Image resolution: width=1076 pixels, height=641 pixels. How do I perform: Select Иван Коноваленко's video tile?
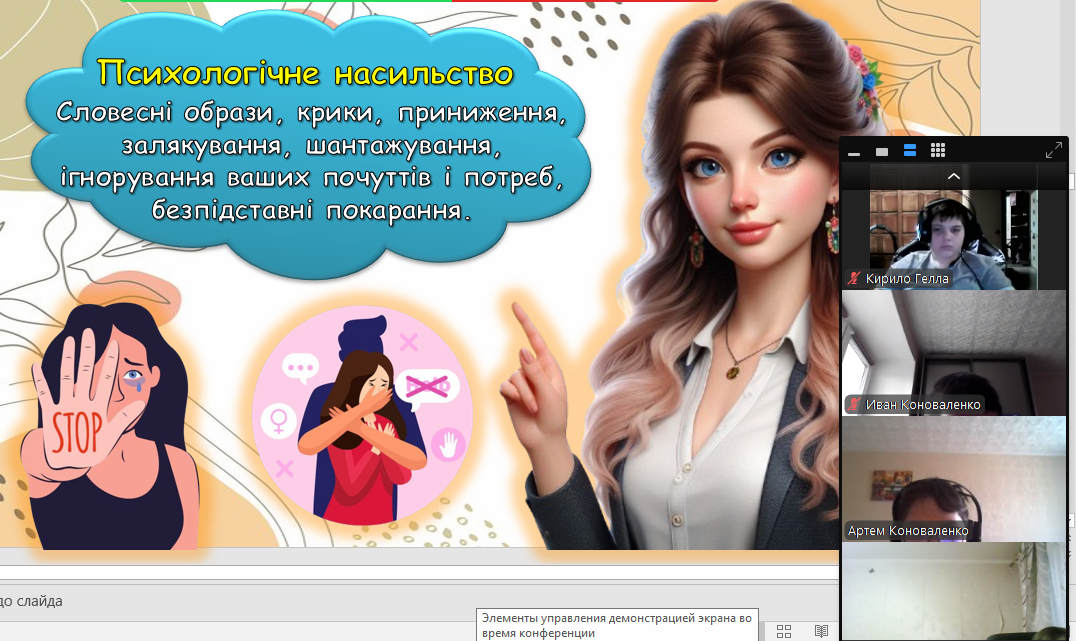[x=954, y=353]
